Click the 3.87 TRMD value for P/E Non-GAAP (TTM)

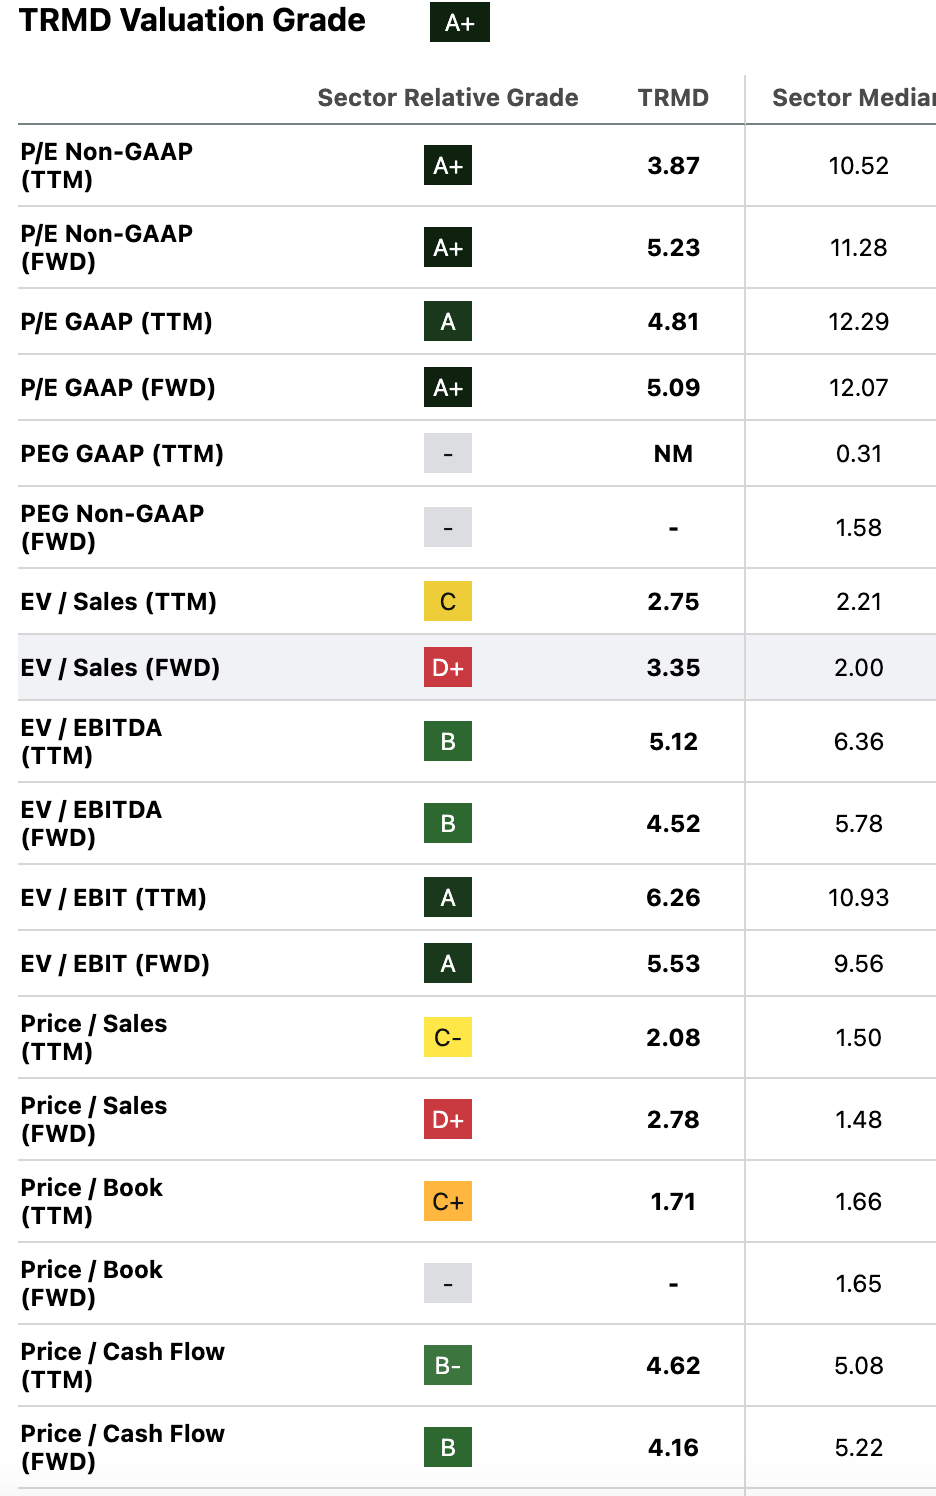coord(673,166)
